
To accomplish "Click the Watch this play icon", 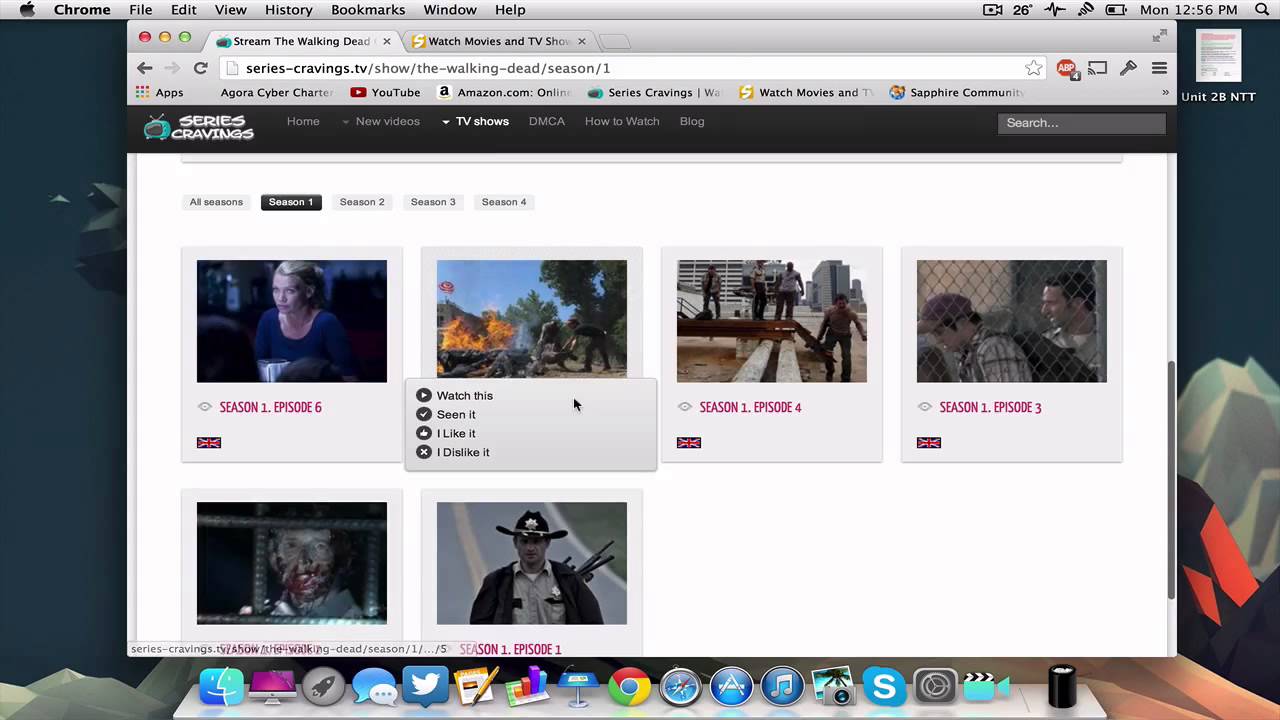I will point(424,395).
